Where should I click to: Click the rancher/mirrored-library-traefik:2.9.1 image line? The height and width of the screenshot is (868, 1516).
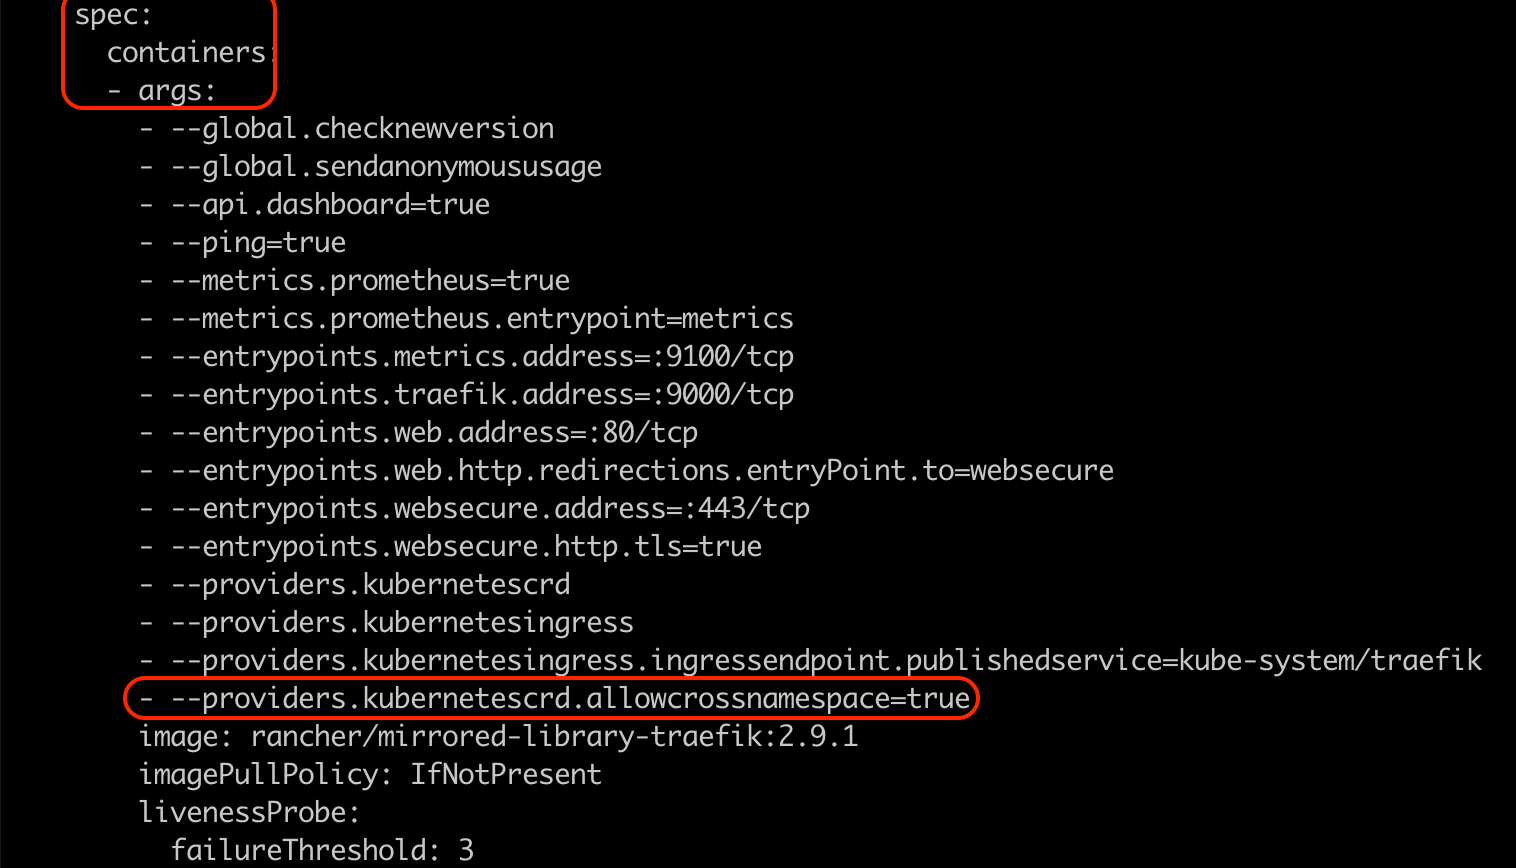(498, 737)
